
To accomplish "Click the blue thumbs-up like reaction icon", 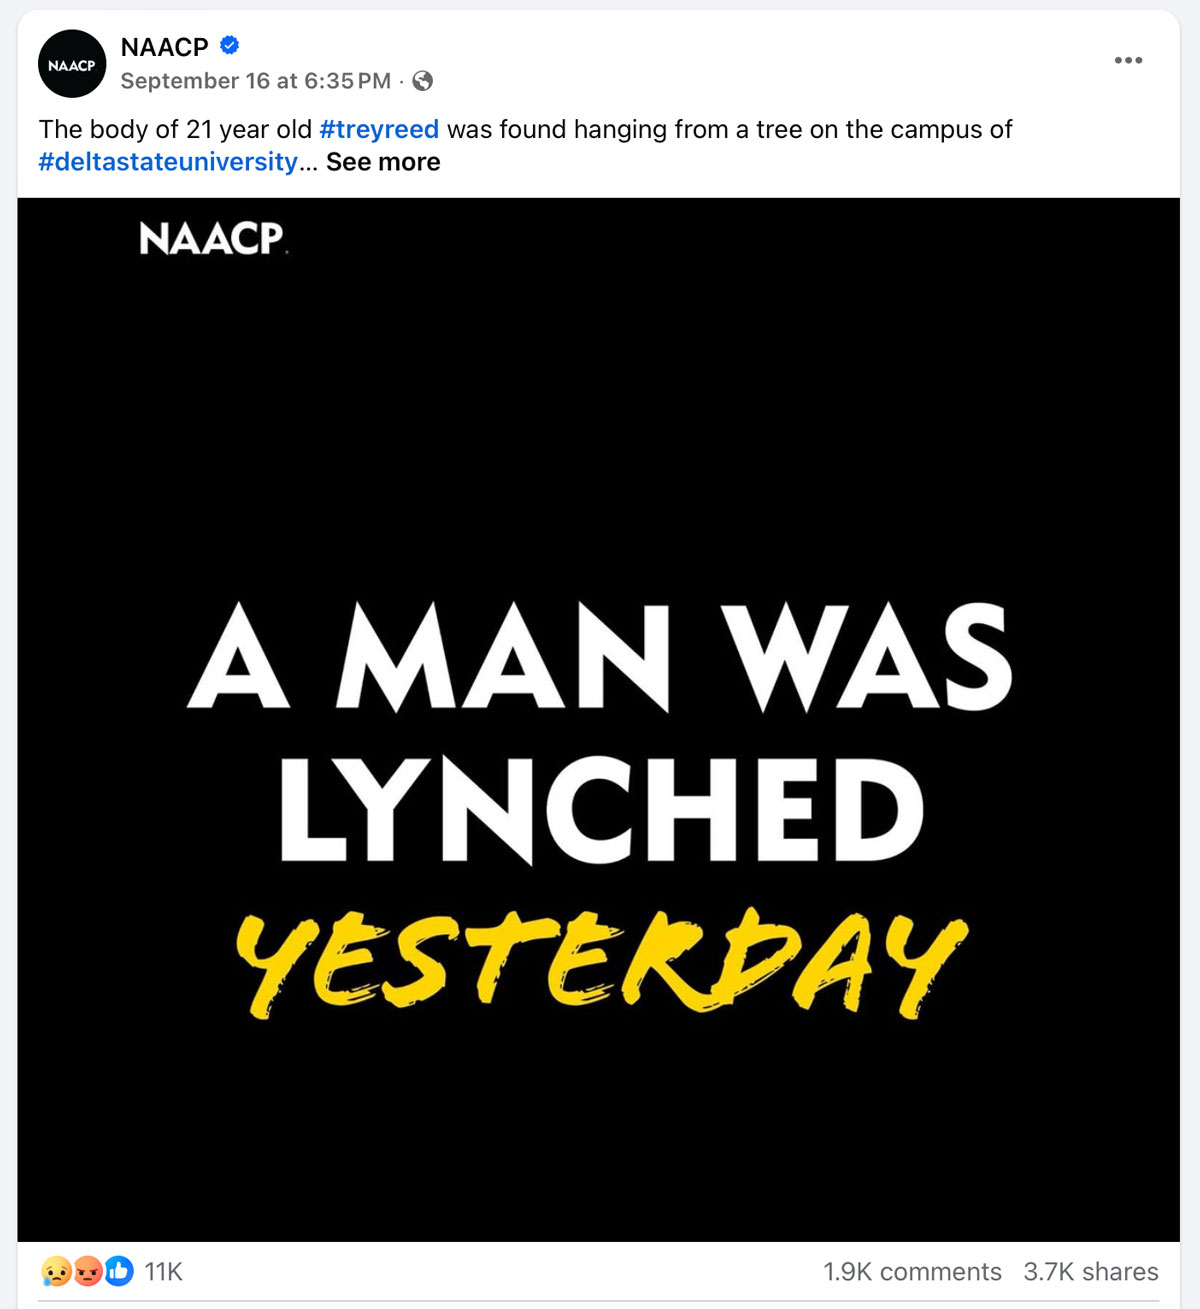I will (x=119, y=1271).
